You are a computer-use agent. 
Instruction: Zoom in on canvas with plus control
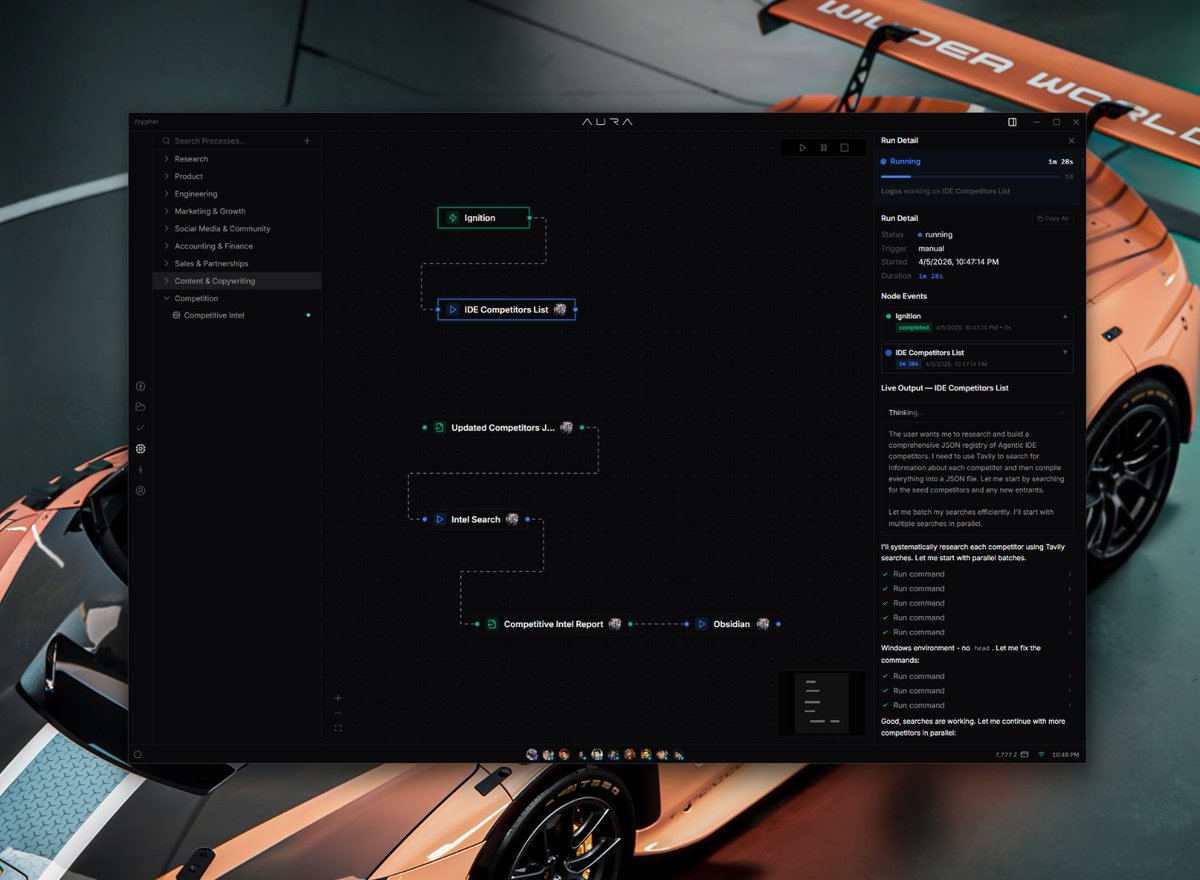tap(338, 698)
